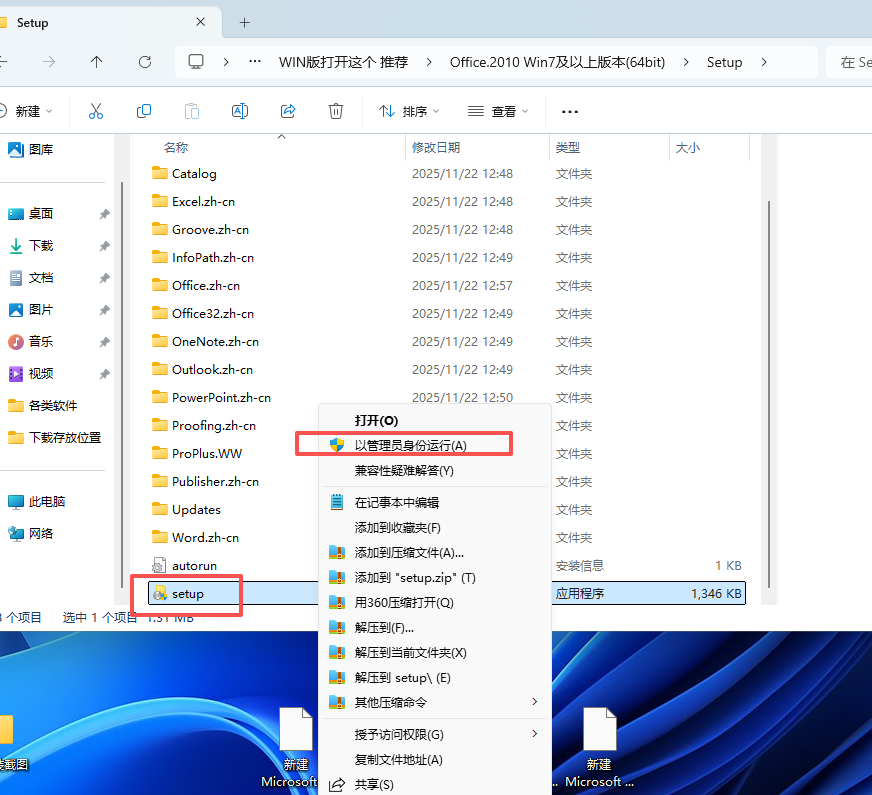Click the Setup breadcrumb in the address bar
The width and height of the screenshot is (872, 795).
coord(725,61)
